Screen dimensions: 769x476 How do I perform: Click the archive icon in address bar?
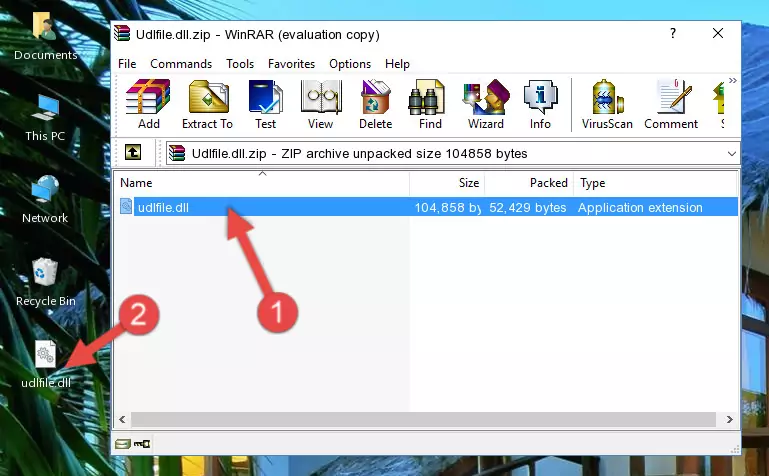(177, 153)
